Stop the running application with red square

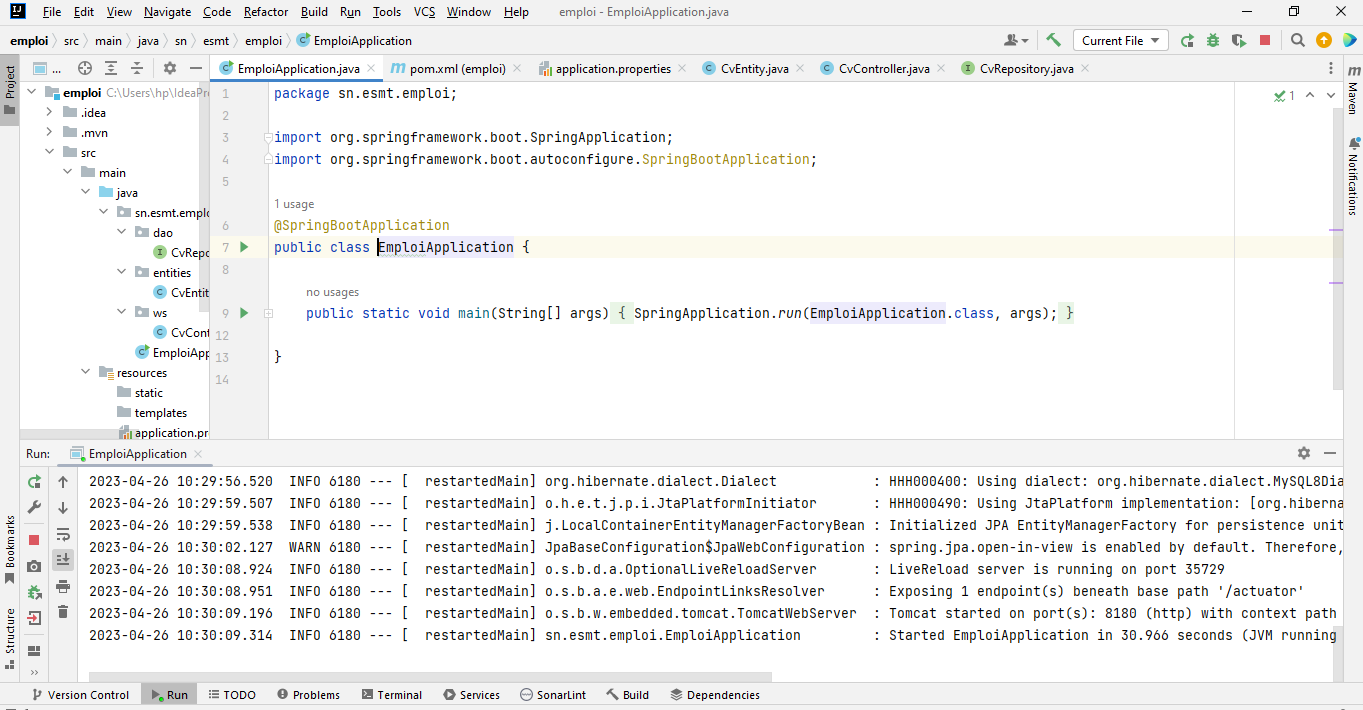1264,39
